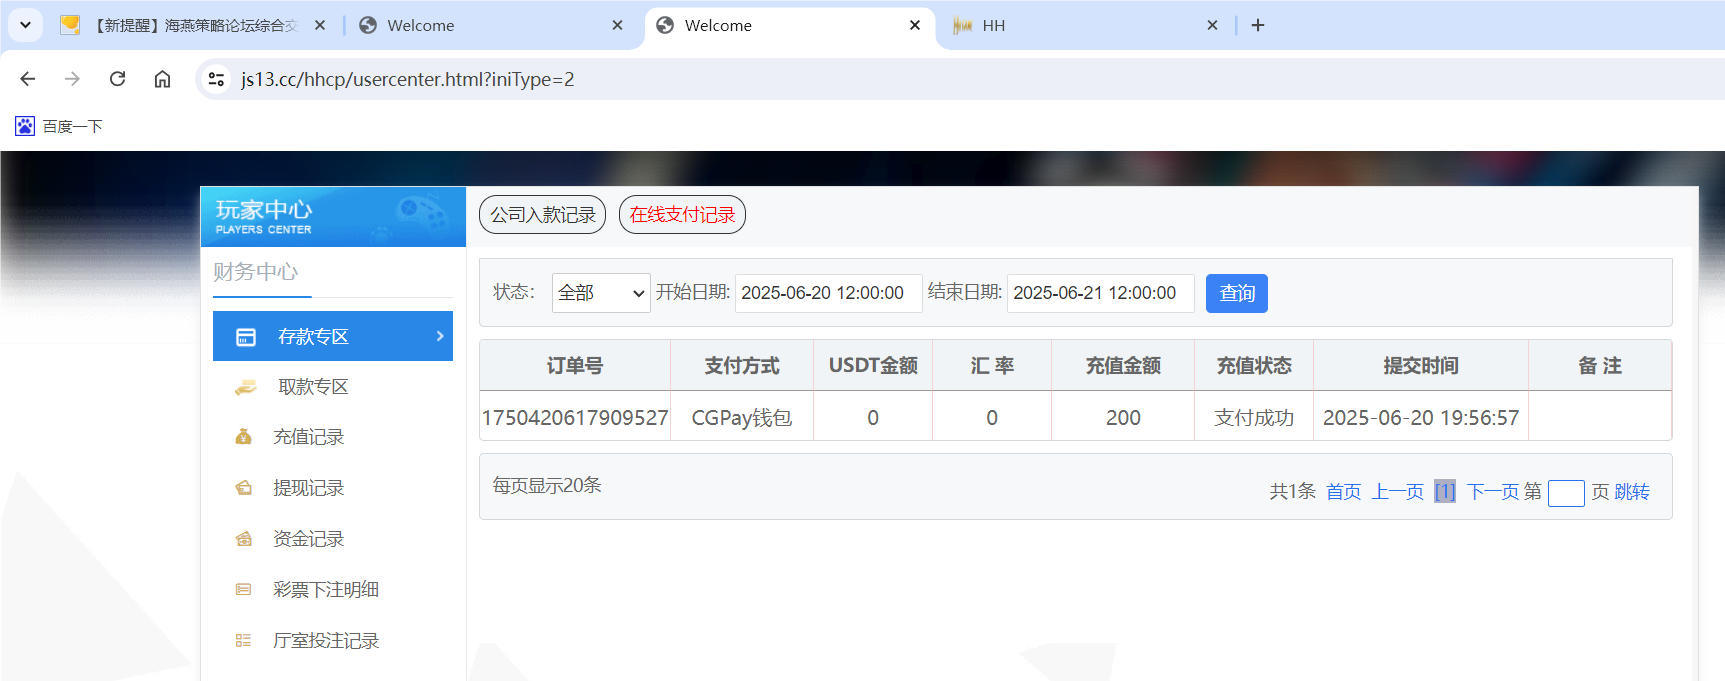Open 取款专区 in the sidebar

(313, 387)
